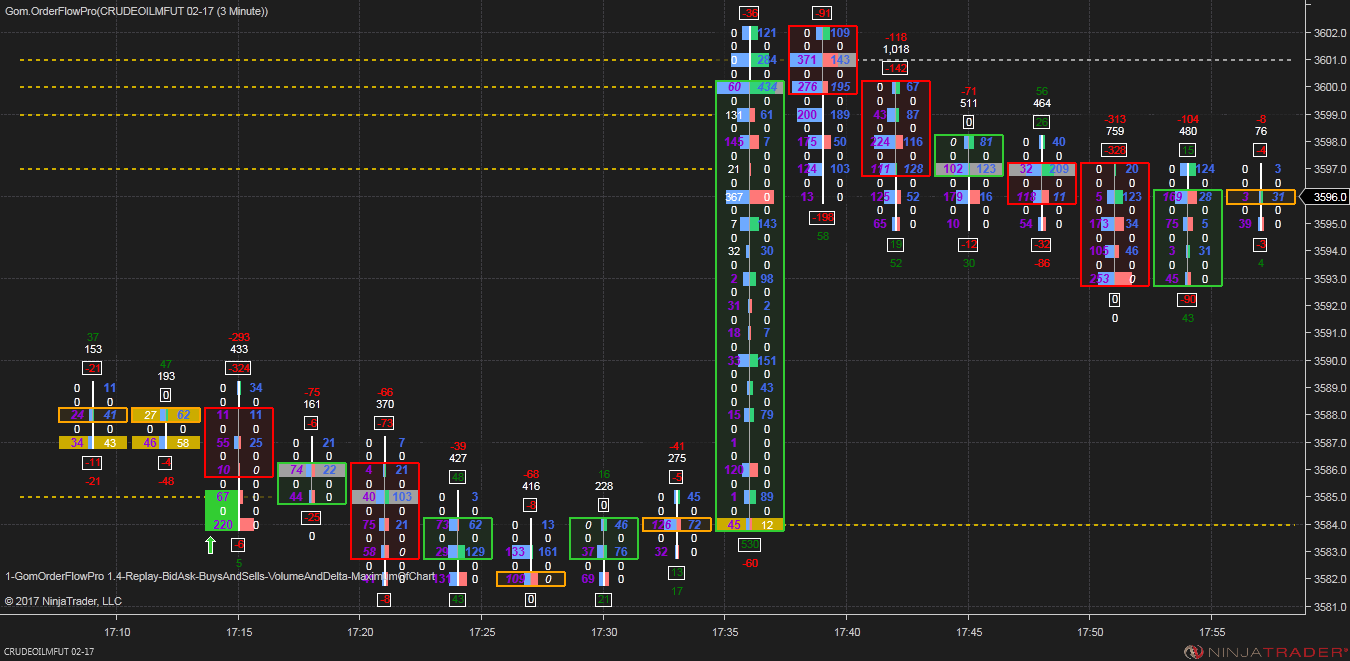Click the 17:45 time axis label
This screenshot has width=1350, height=661.
tap(969, 633)
